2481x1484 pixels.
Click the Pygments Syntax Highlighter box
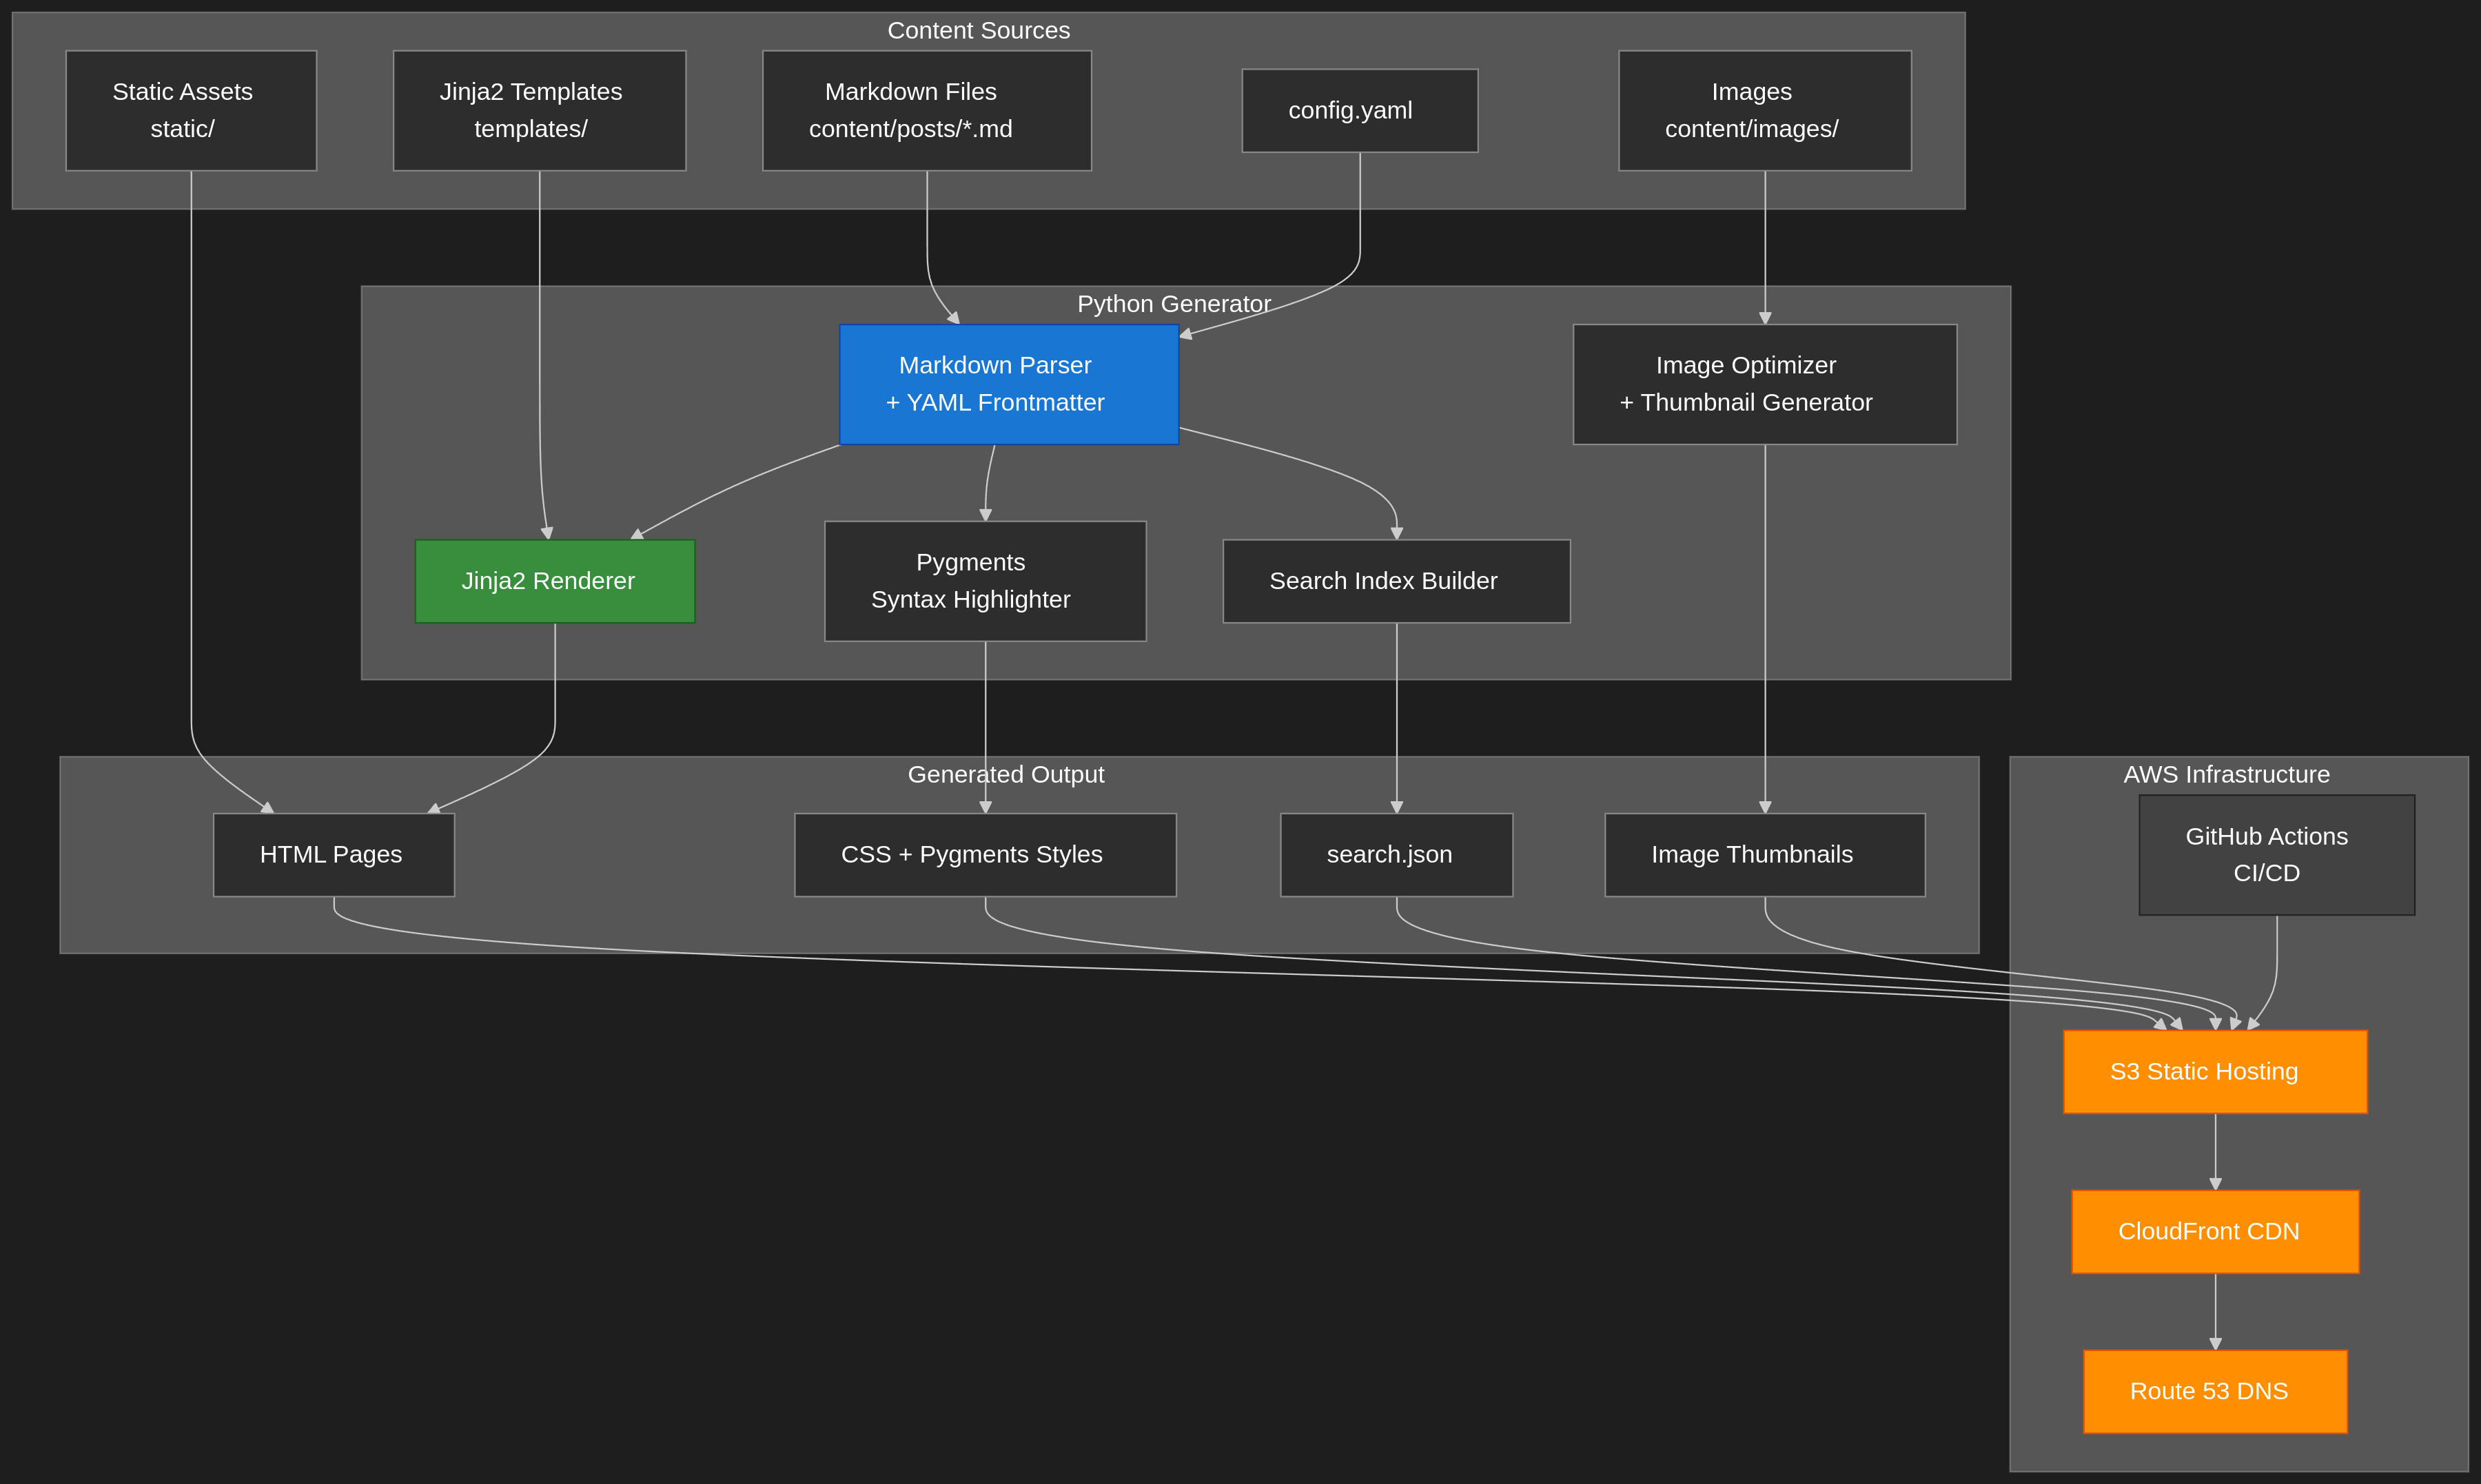985,581
